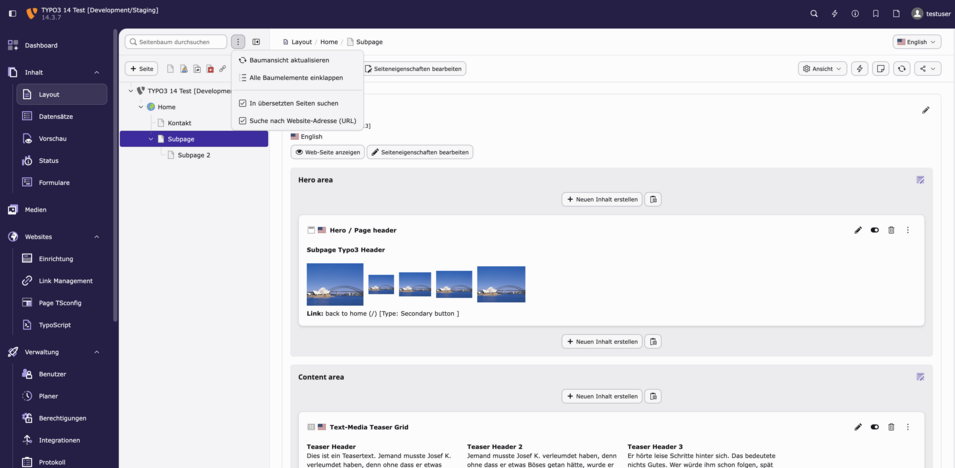Uncheck In übersetzten Seiten suchen
Image resolution: width=955 pixels, height=468 pixels.
tap(297, 104)
